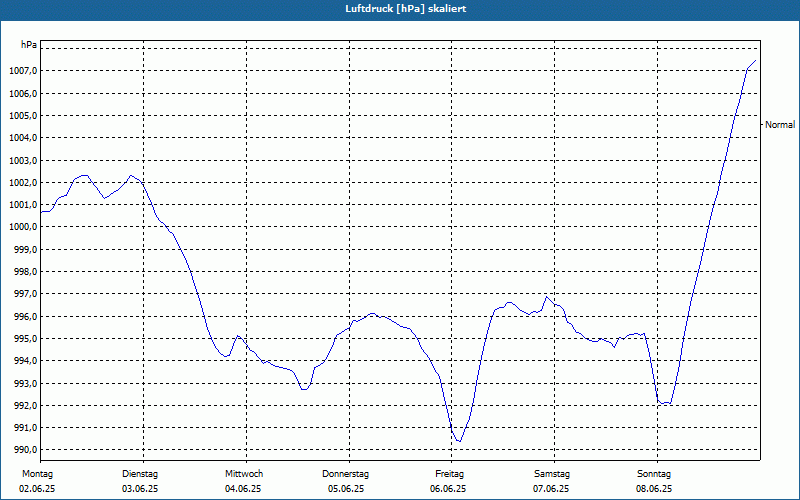Screen dimensions: 800x500
Task: Select the 1001,0 axis value
Action: 23,205
